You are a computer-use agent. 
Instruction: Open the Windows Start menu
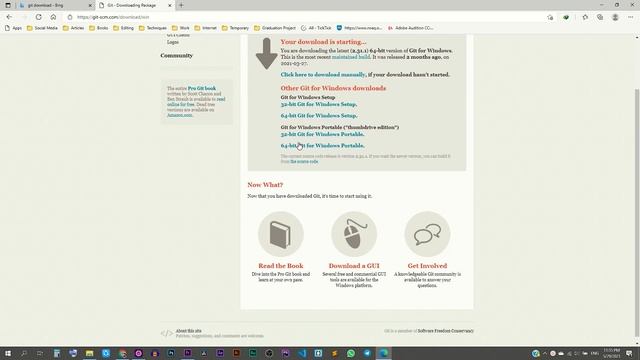point(8,353)
